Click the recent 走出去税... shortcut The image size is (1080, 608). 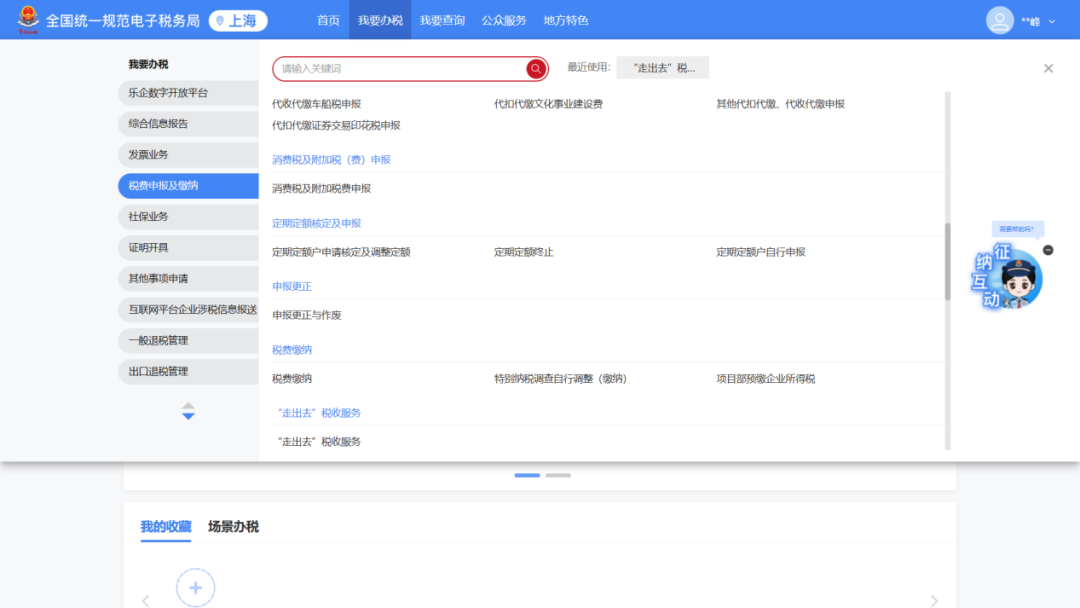click(x=663, y=67)
